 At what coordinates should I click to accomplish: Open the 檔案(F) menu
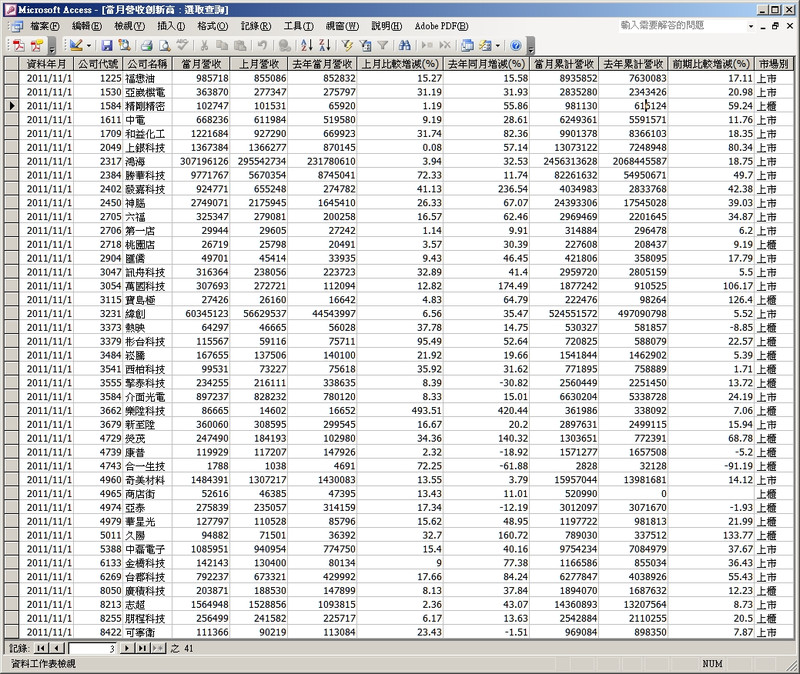pos(44,26)
